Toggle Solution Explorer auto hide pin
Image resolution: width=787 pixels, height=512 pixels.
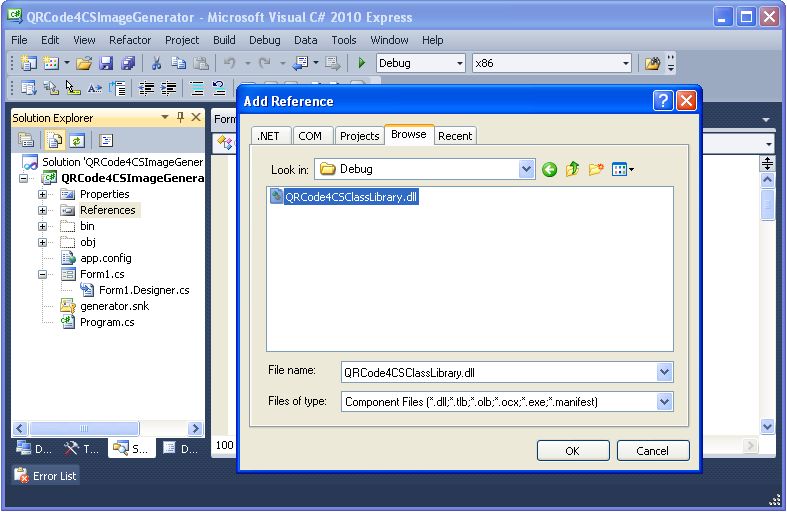180,117
